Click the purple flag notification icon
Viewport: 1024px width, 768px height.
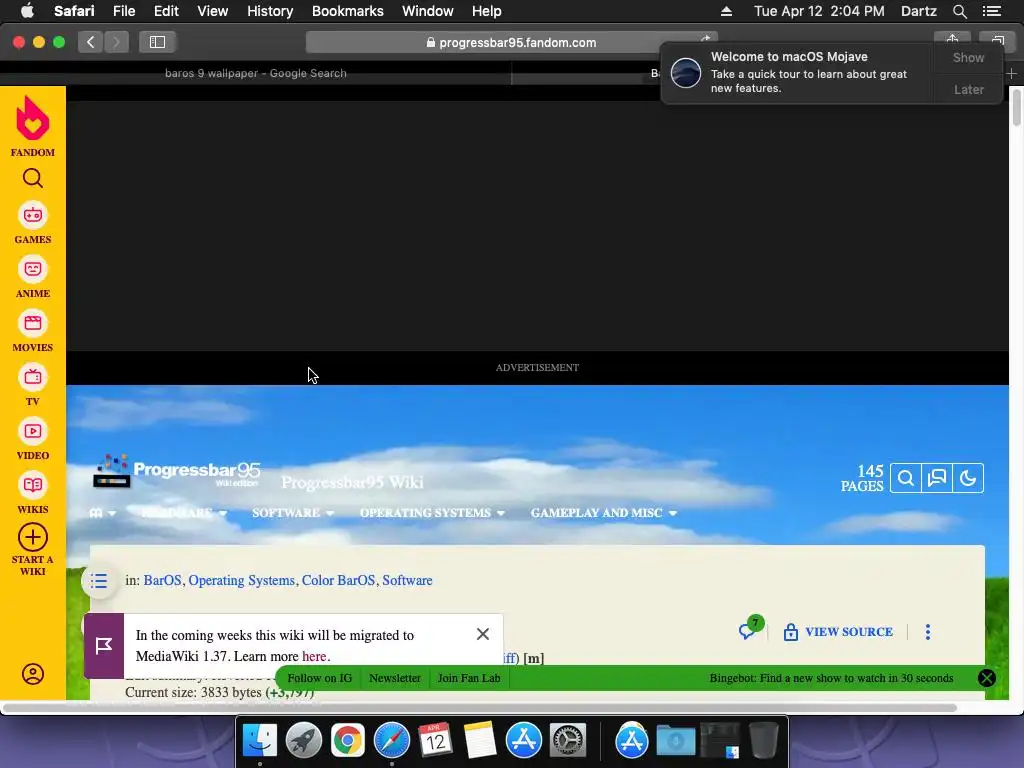[x=104, y=646]
